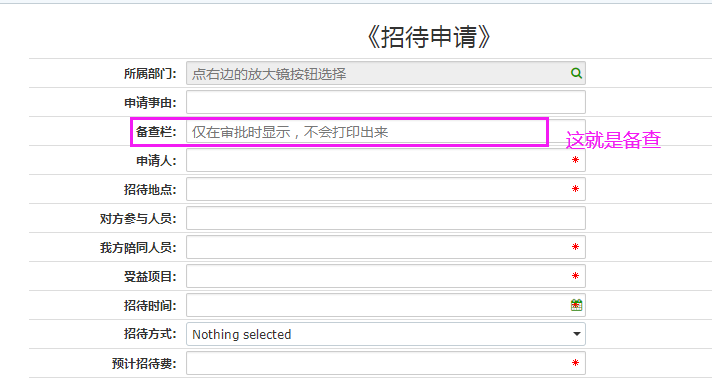Image resolution: width=712 pixels, height=378 pixels.
Task: Open the calendar icon in 招待时间 field
Action: coord(576,305)
